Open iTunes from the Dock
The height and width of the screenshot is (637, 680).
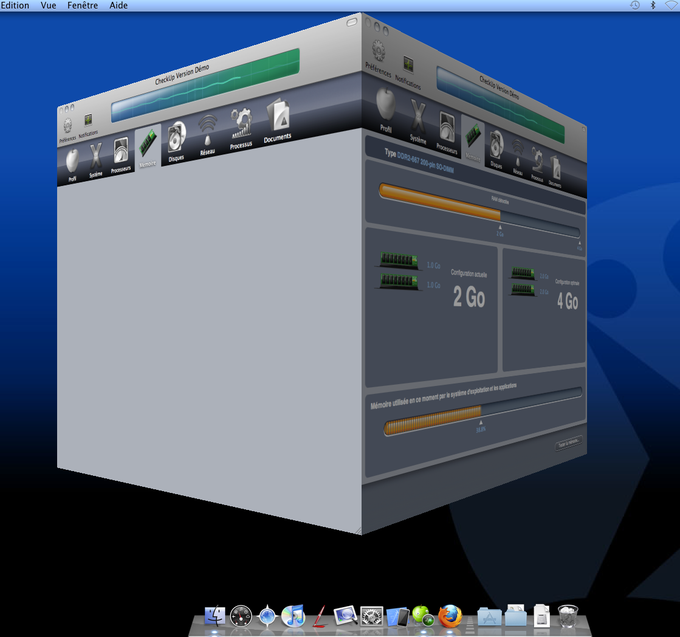tap(293, 616)
